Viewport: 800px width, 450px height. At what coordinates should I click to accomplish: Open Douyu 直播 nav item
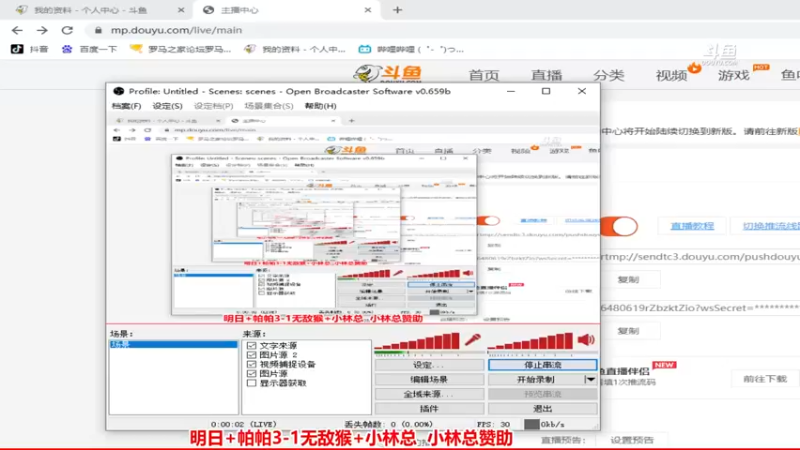(x=546, y=76)
